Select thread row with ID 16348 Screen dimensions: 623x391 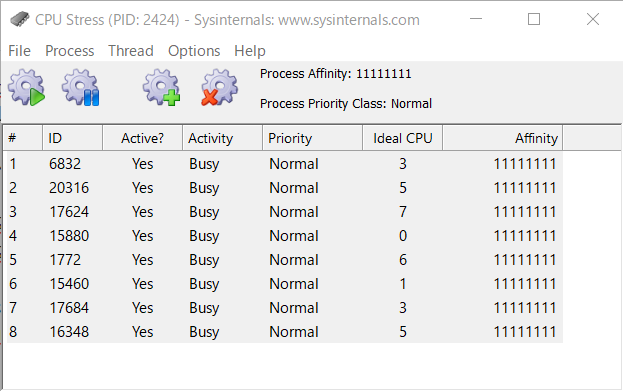pyautogui.click(x=284, y=331)
